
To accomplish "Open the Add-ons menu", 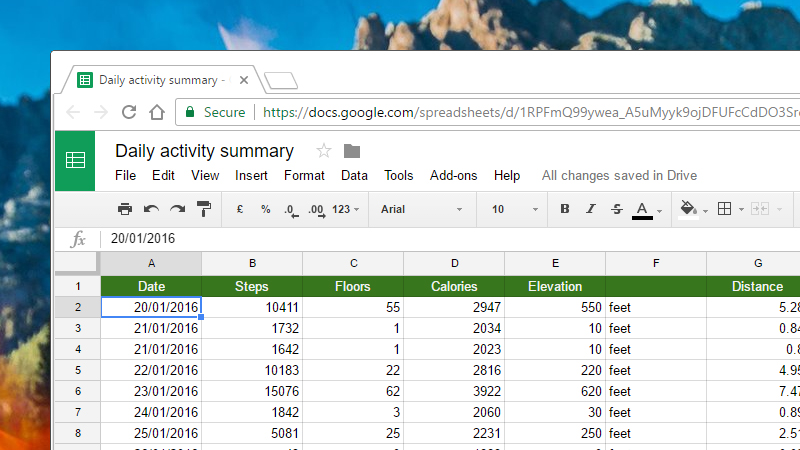I will click(x=454, y=176).
